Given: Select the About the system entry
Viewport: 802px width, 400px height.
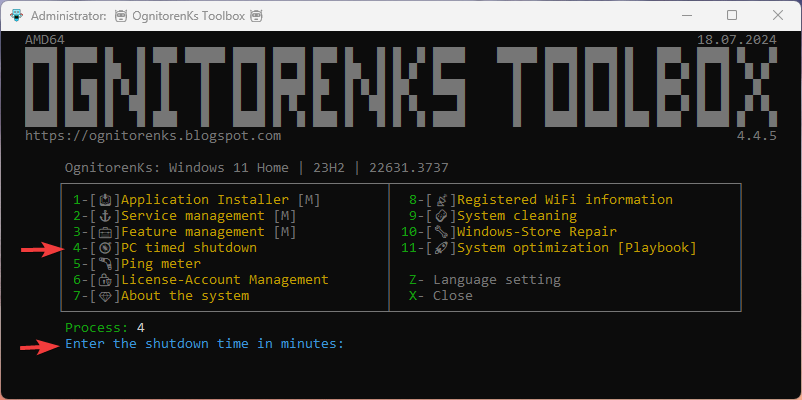Looking at the screenshot, I should pos(161,296).
